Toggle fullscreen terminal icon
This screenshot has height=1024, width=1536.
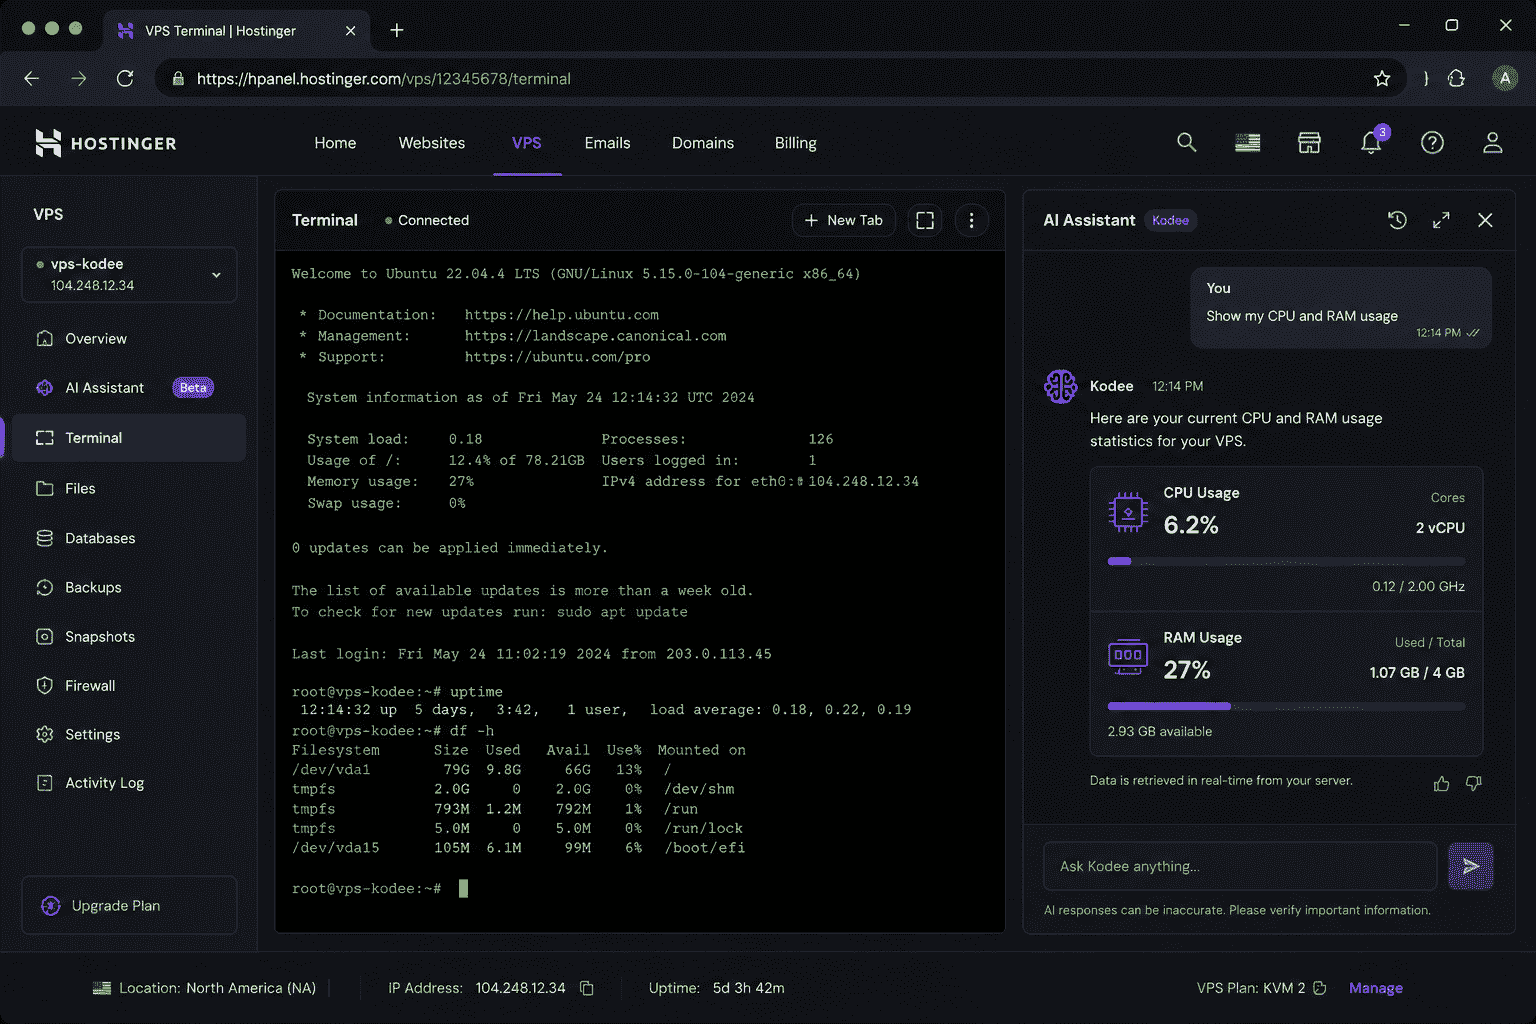925,220
